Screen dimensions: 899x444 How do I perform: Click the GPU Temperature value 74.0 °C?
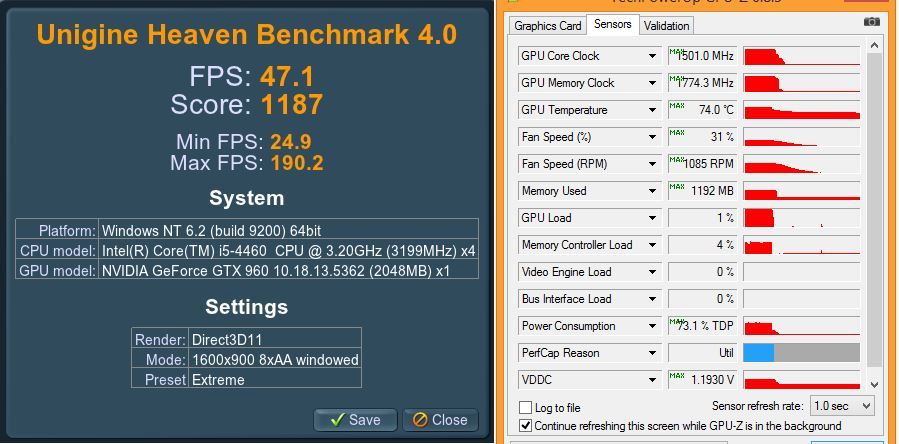coord(702,110)
